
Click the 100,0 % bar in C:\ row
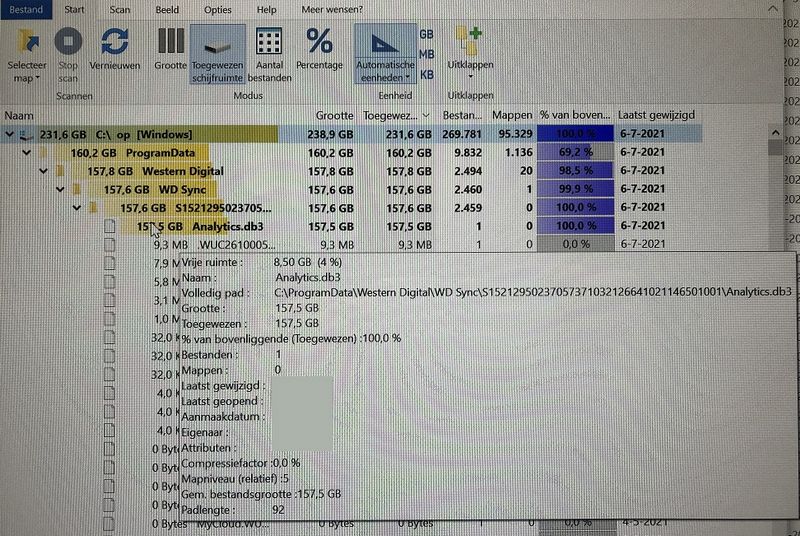click(x=576, y=134)
